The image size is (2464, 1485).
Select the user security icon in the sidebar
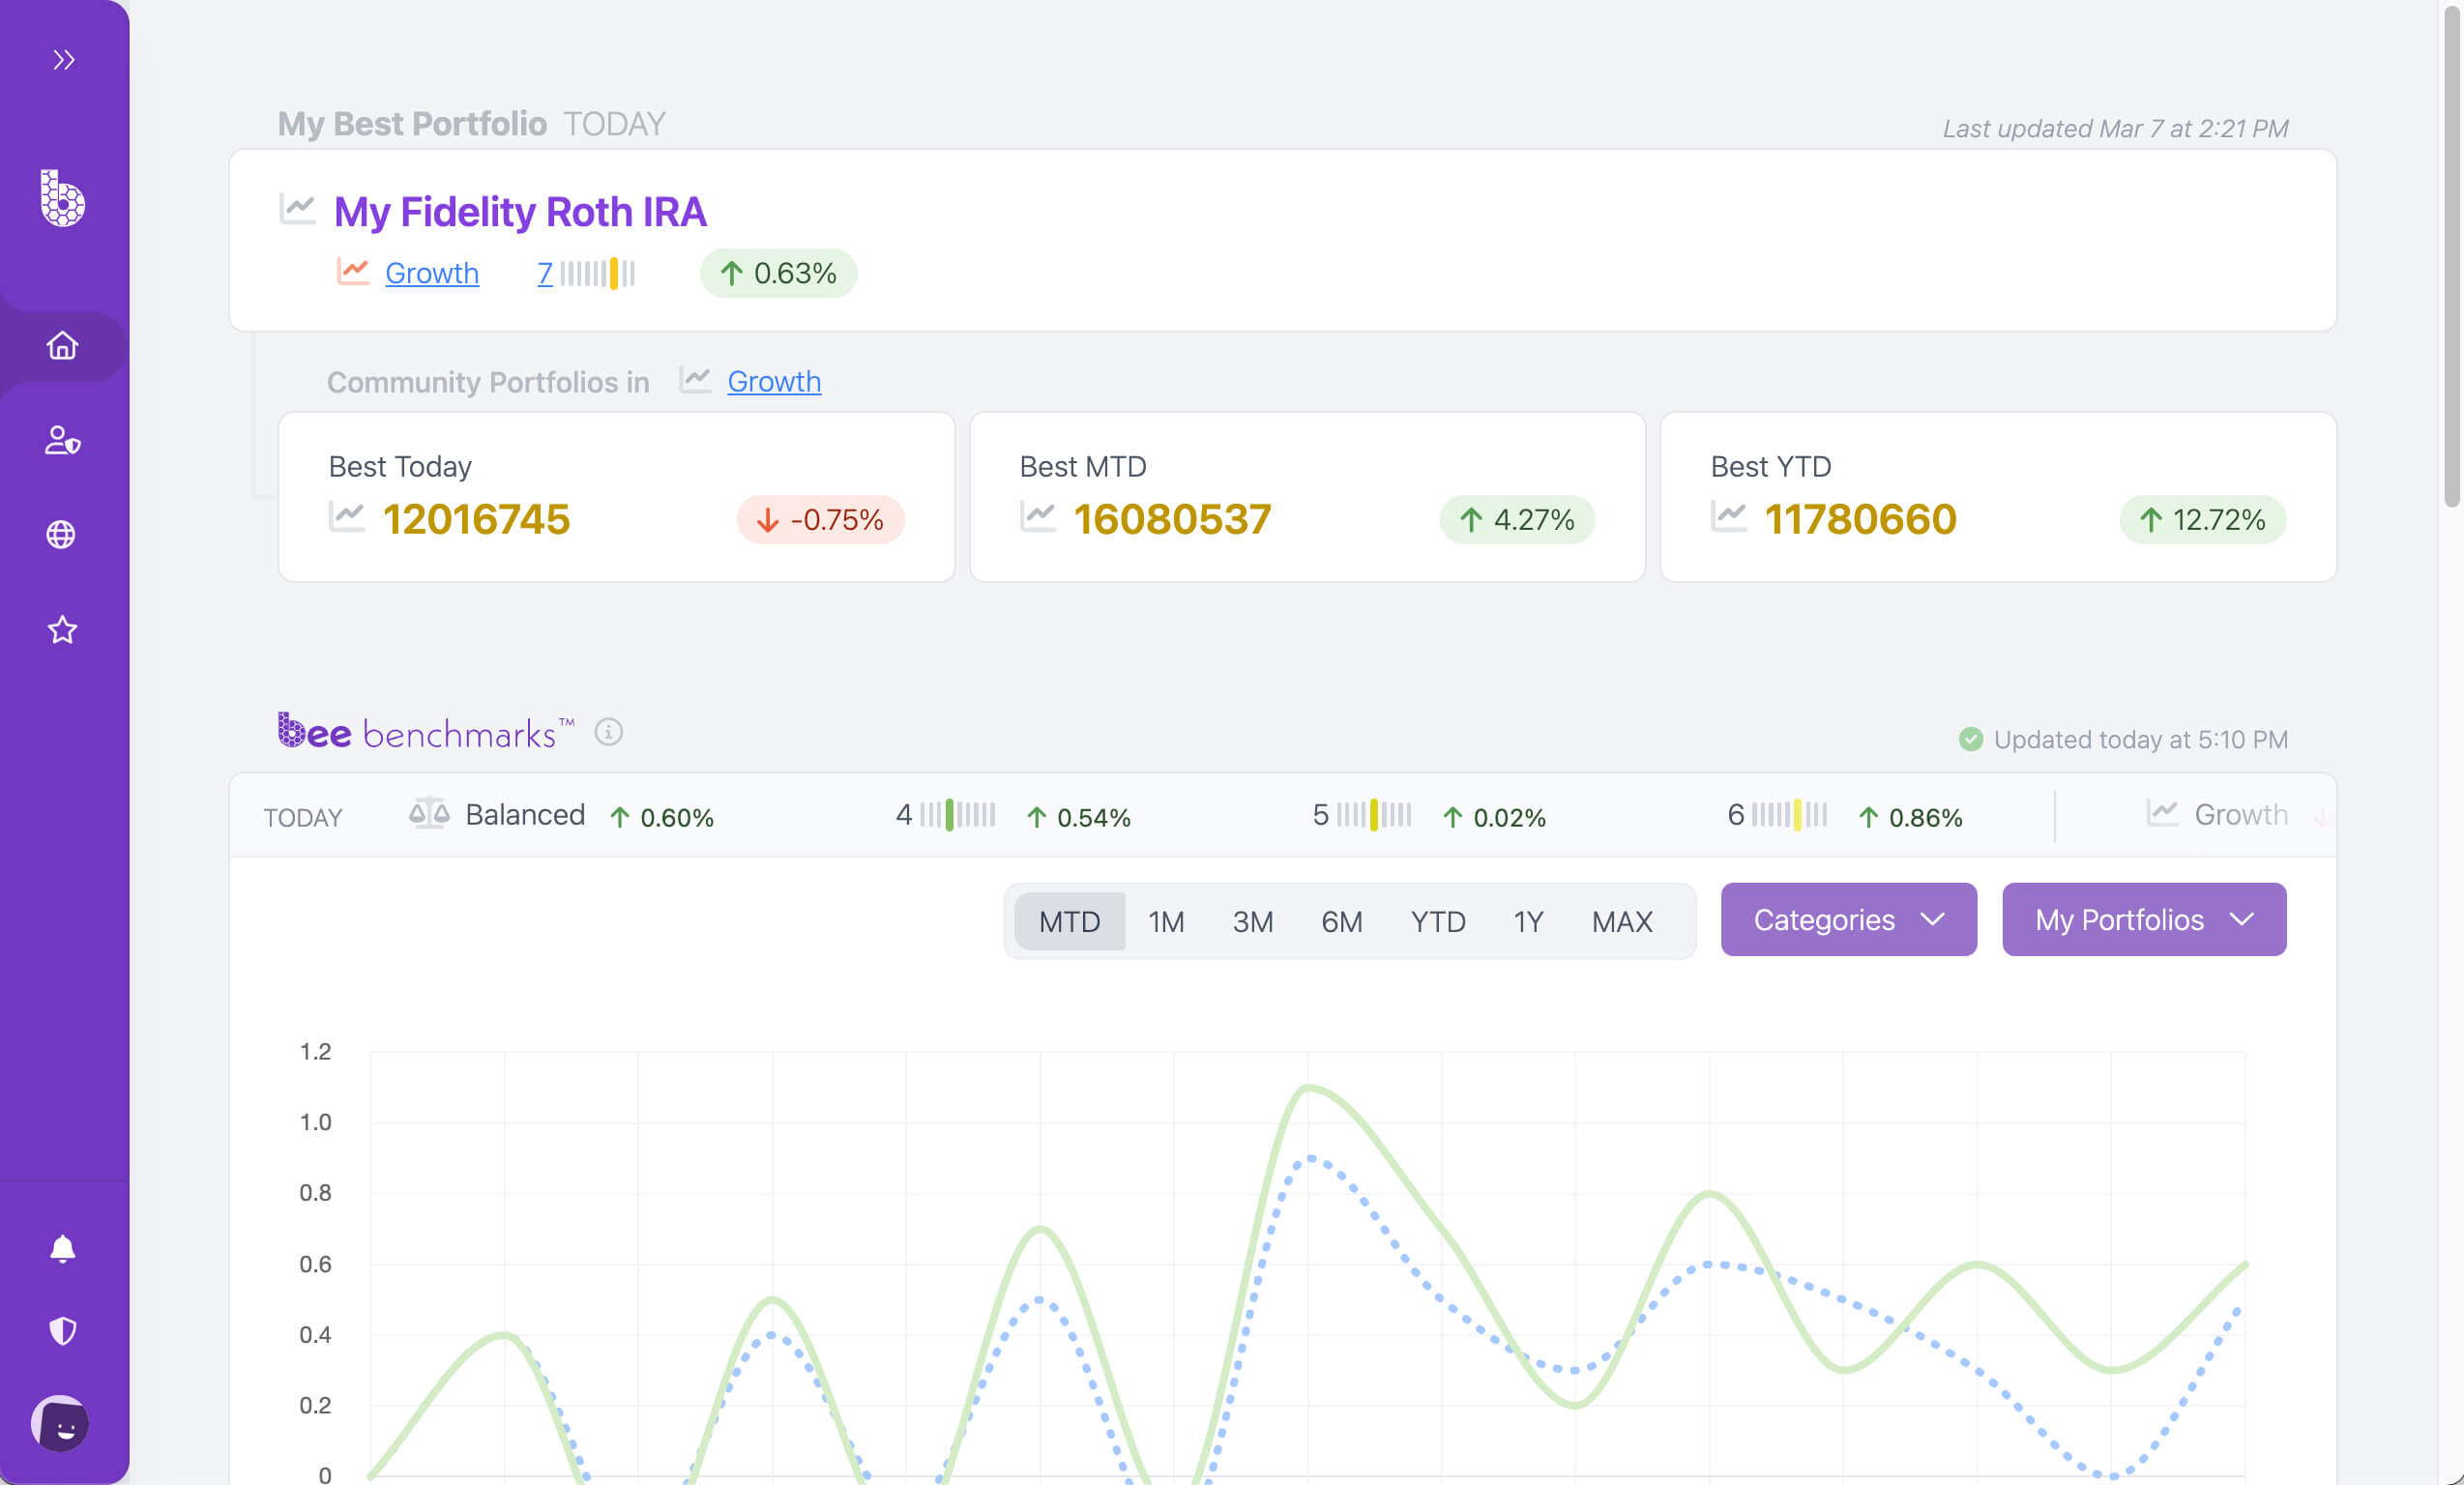62,441
